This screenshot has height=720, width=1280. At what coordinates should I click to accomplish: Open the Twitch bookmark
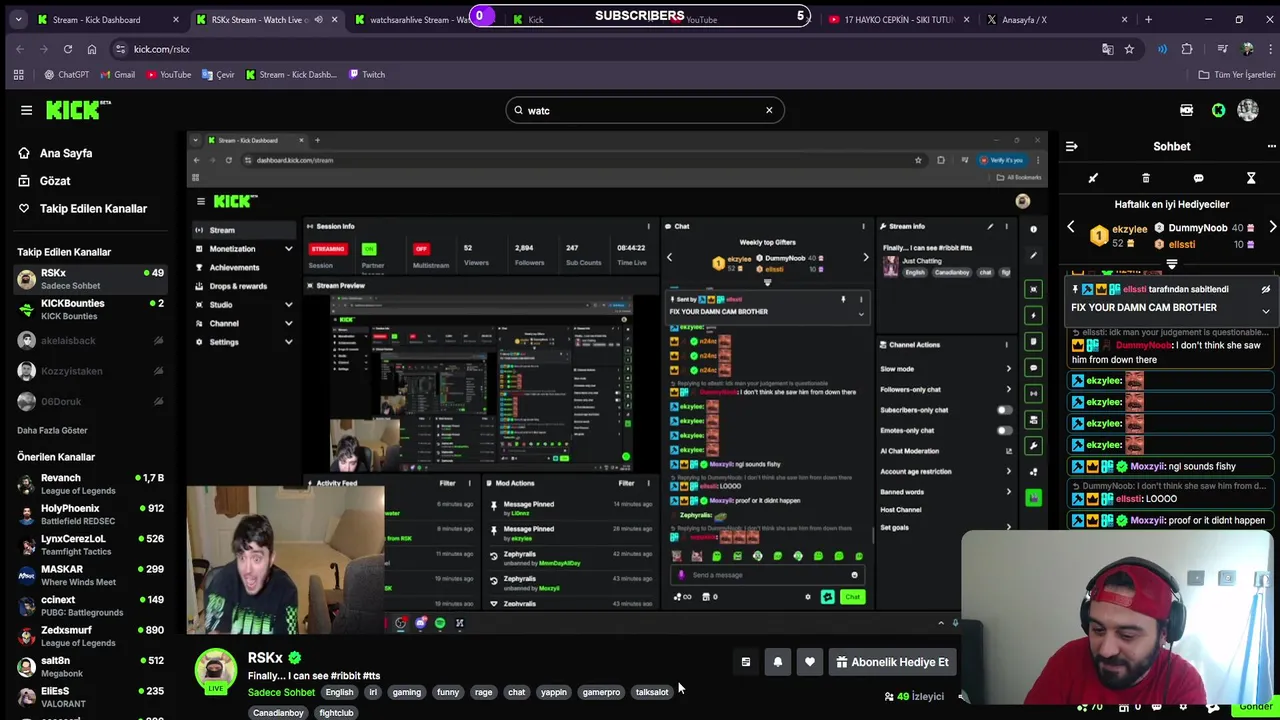(366, 74)
